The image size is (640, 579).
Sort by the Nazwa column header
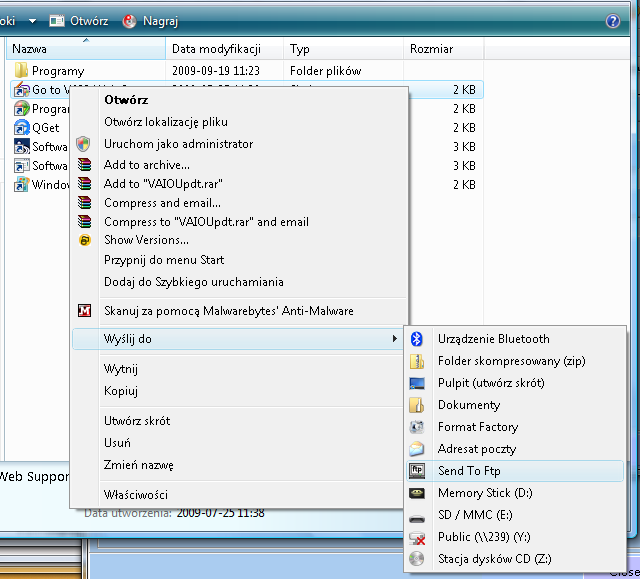(86, 49)
